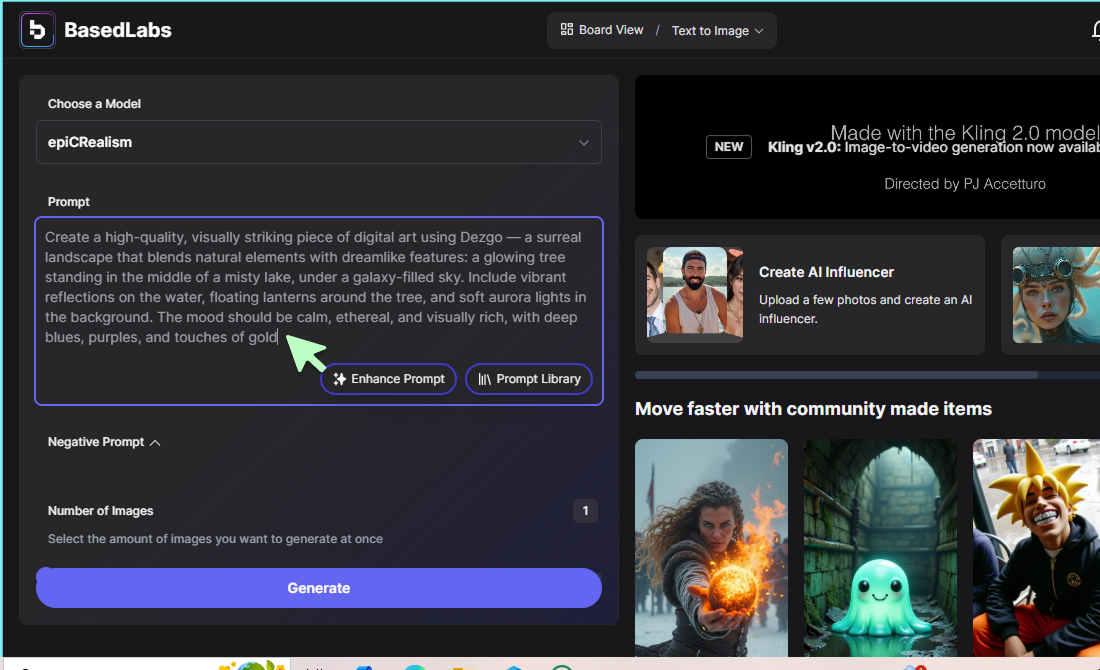The image size is (1100, 670).
Task: Open the notifications bell icon
Action: pyautogui.click(x=1094, y=31)
